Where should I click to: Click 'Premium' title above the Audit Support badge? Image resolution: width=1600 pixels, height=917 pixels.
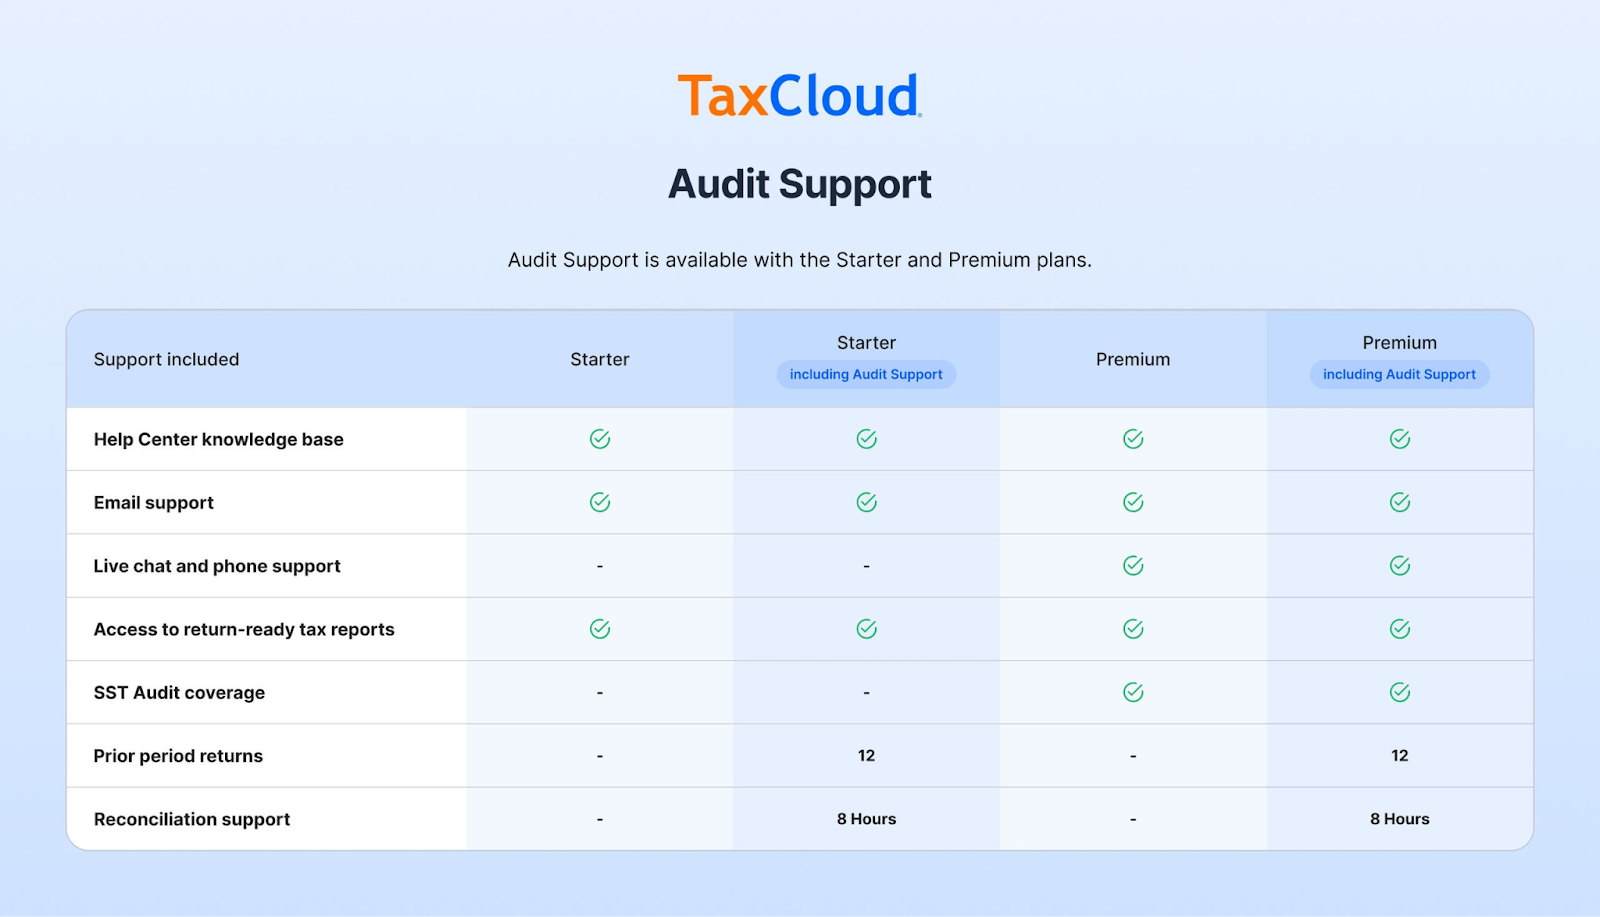(x=1400, y=343)
